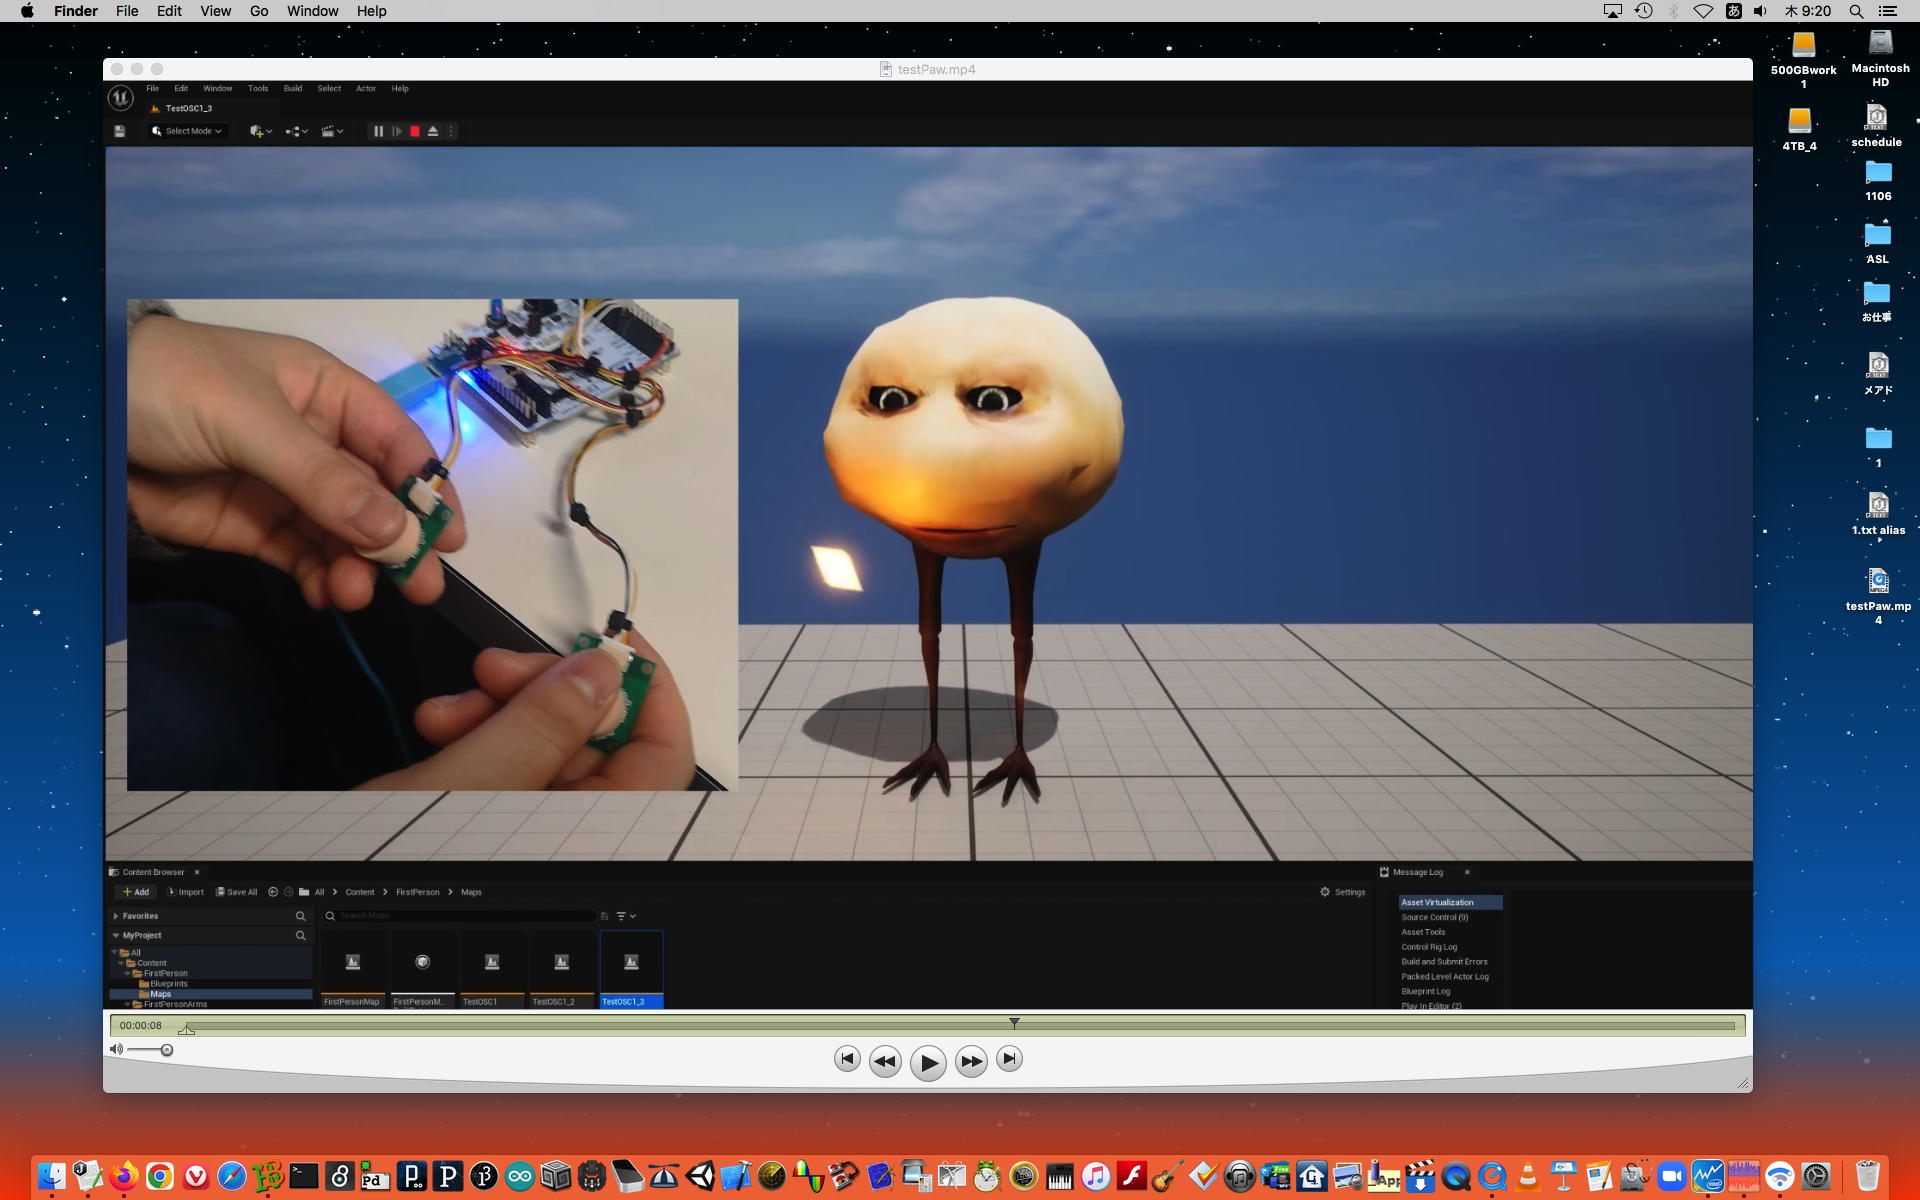Click the rewind button

click(x=884, y=1062)
